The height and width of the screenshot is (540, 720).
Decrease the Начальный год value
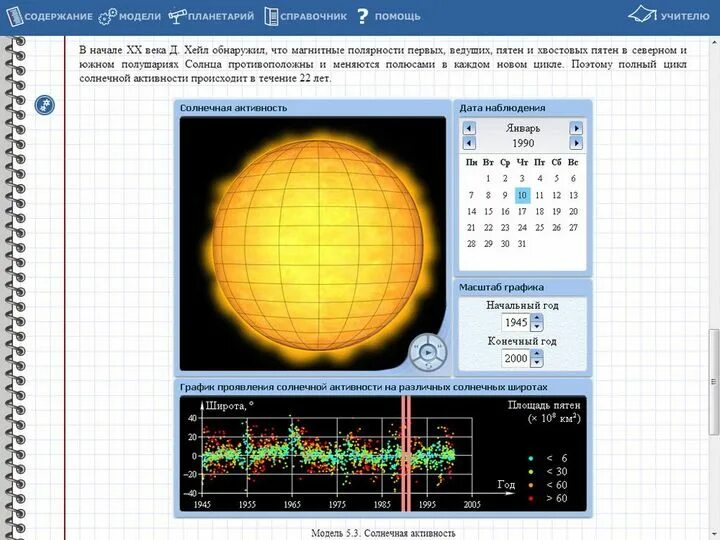tap(537, 326)
